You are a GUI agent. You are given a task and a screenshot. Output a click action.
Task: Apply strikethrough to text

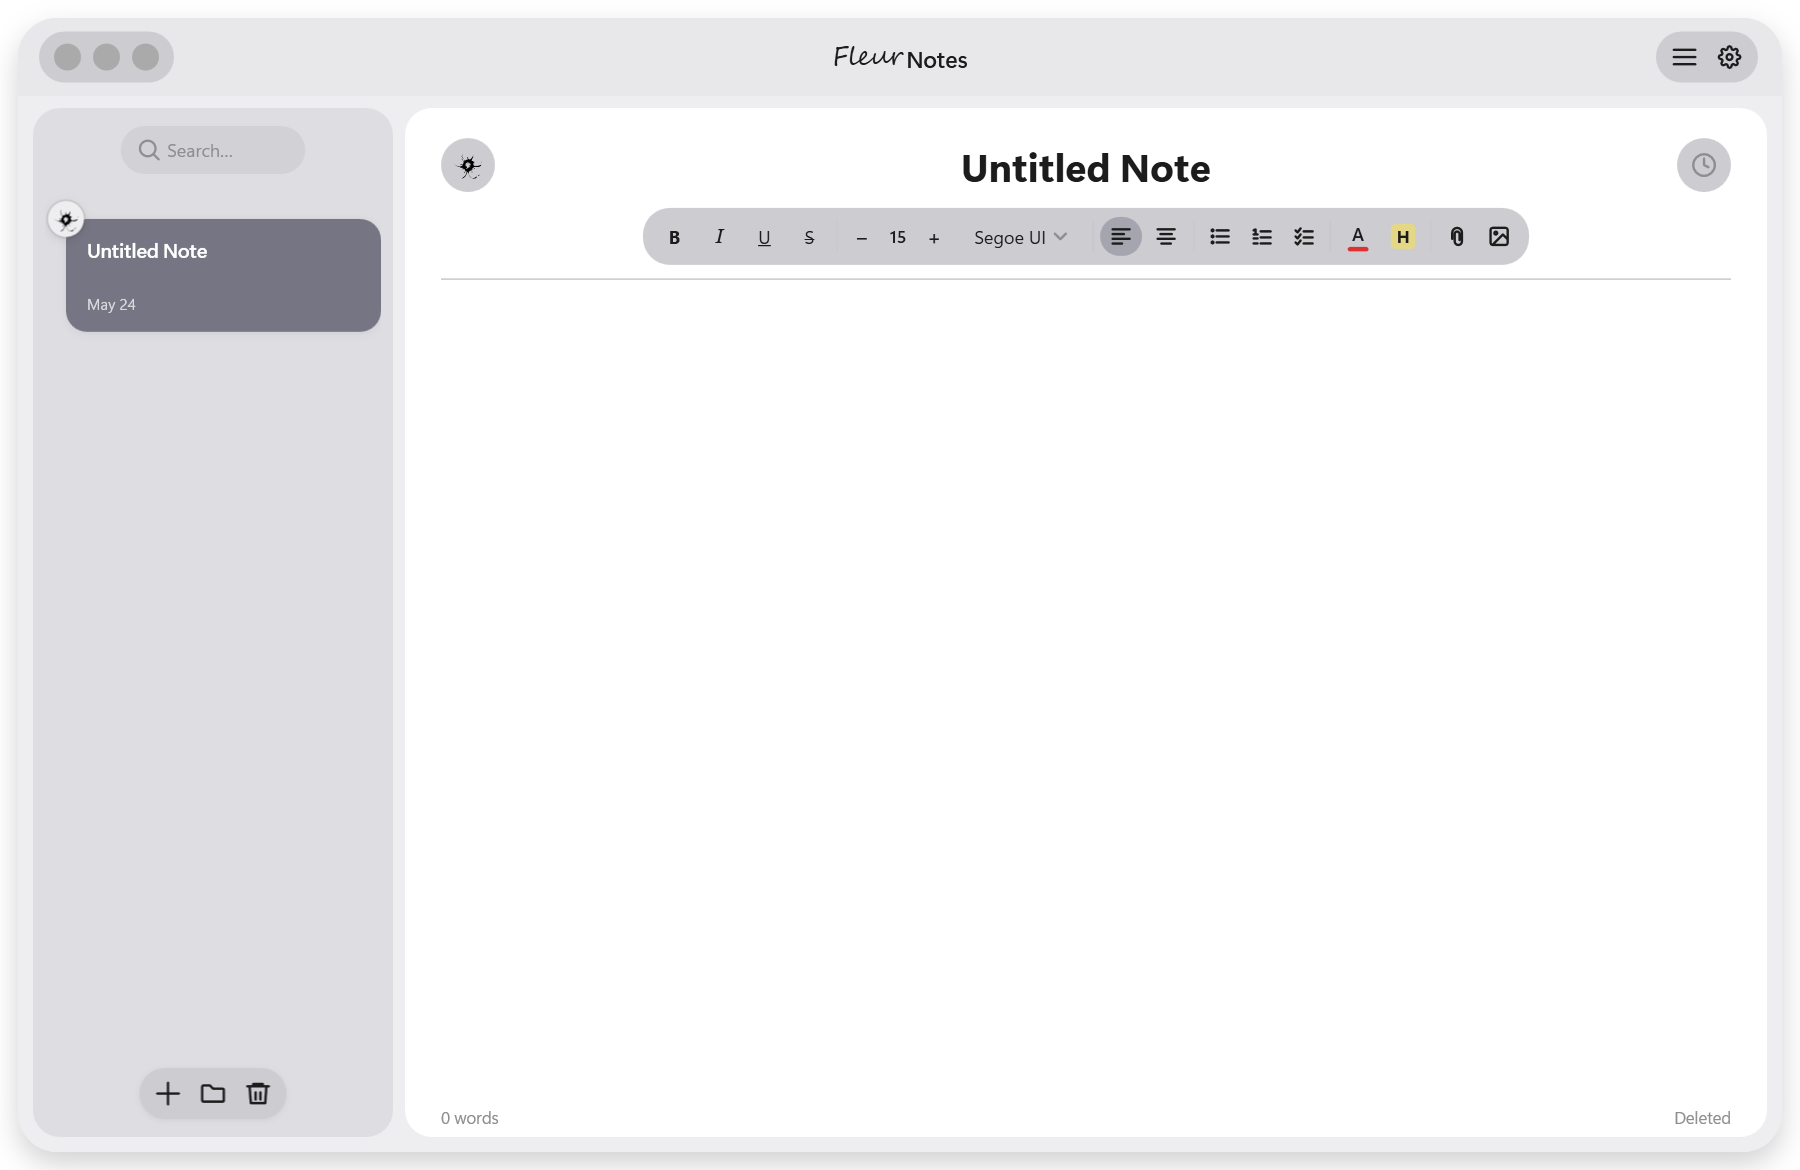(x=809, y=237)
